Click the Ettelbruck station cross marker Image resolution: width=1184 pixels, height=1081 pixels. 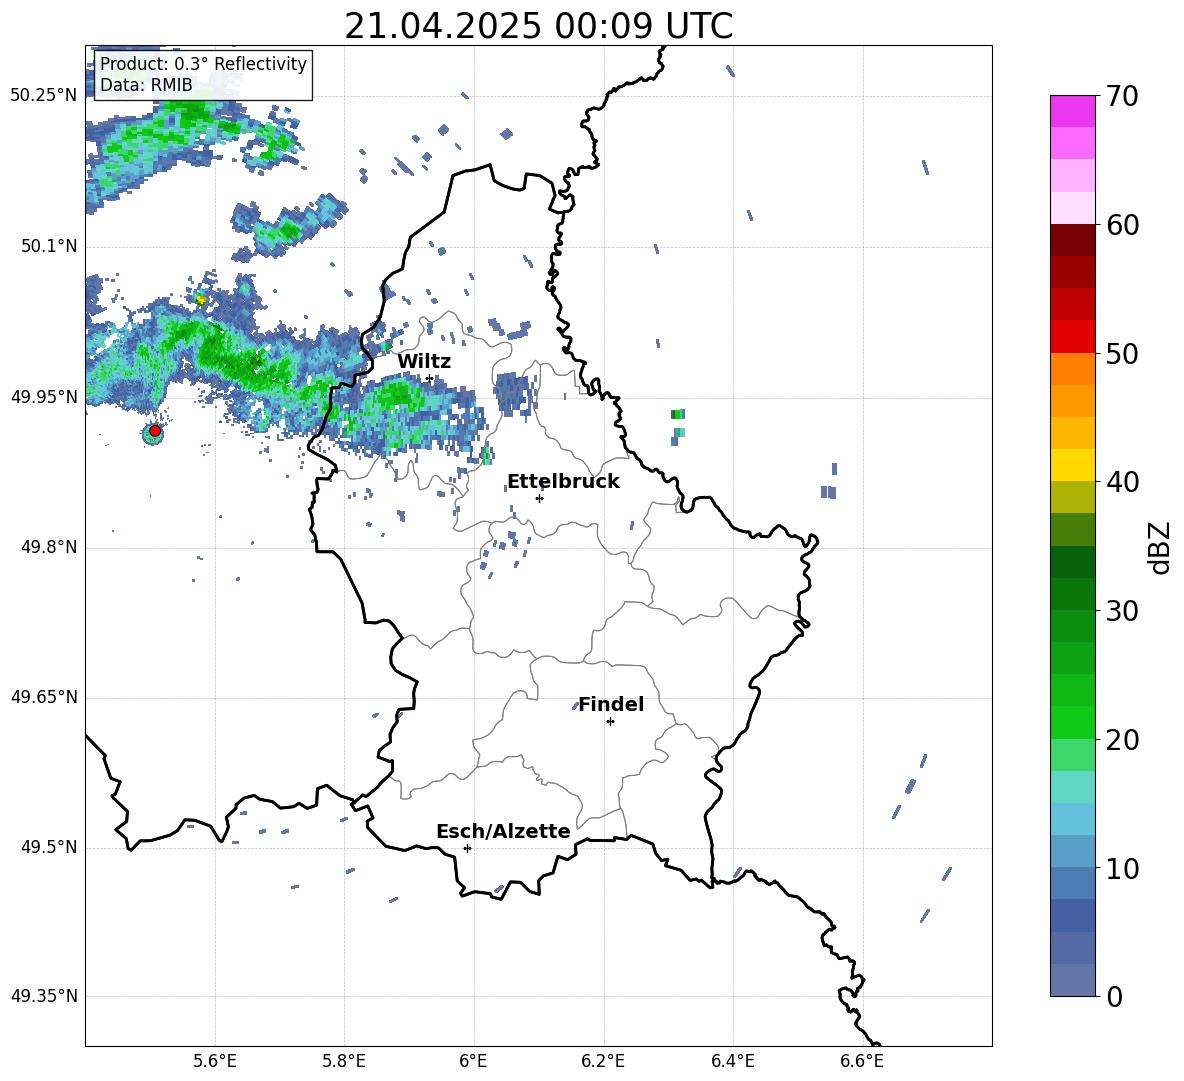click(x=539, y=498)
